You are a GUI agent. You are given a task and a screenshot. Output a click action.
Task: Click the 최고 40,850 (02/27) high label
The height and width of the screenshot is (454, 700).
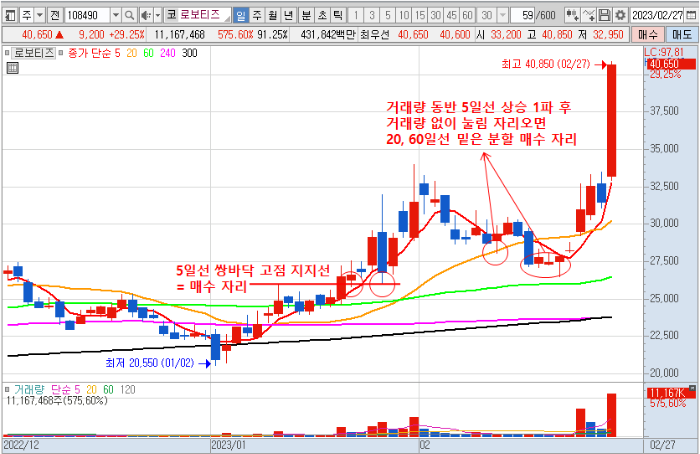pyautogui.click(x=546, y=64)
